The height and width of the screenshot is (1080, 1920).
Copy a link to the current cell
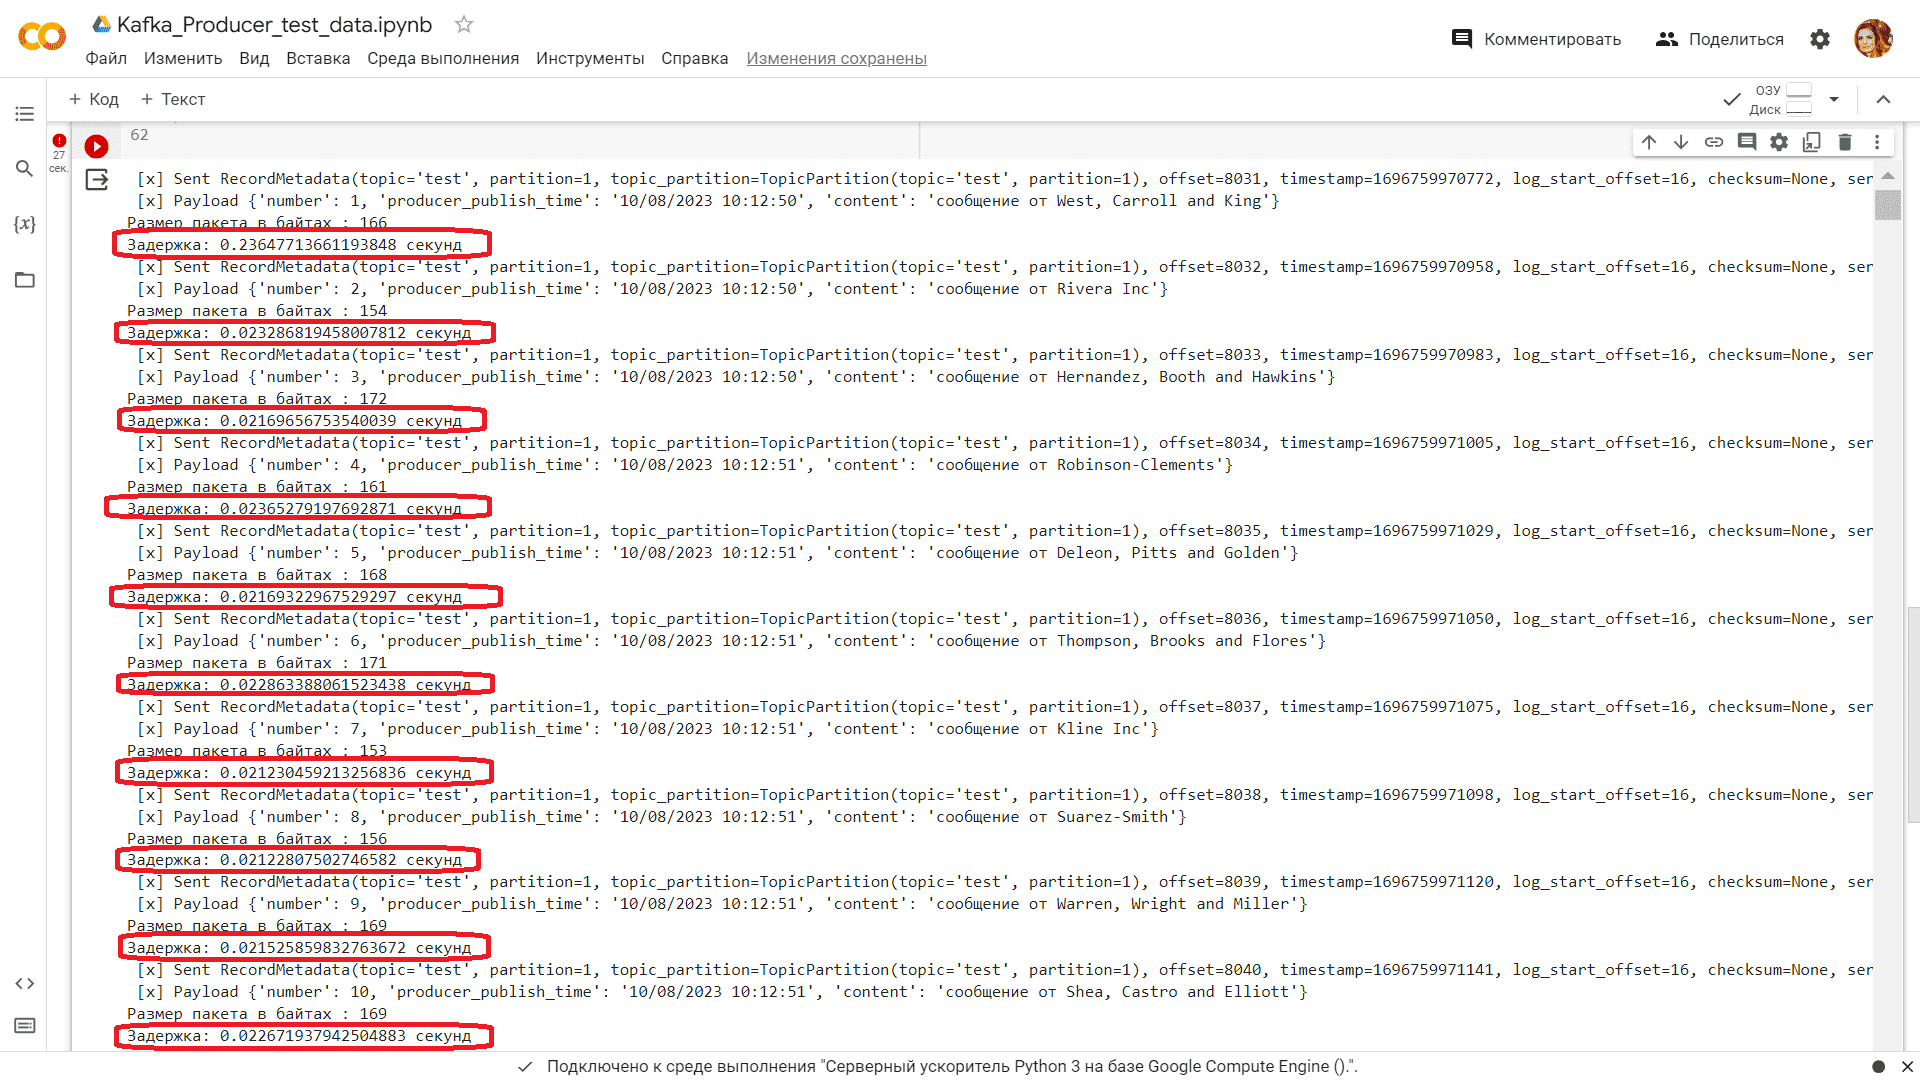(1714, 142)
